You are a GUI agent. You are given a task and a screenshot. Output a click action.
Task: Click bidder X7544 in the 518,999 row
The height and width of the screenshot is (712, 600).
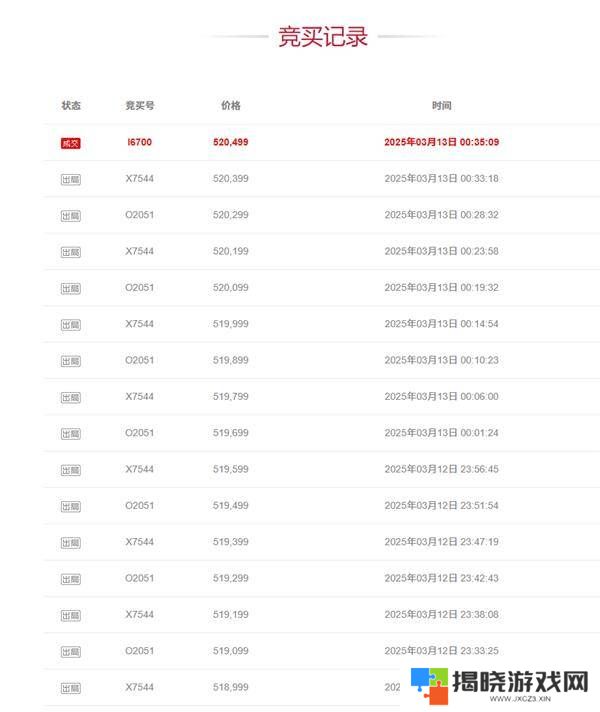click(x=139, y=687)
